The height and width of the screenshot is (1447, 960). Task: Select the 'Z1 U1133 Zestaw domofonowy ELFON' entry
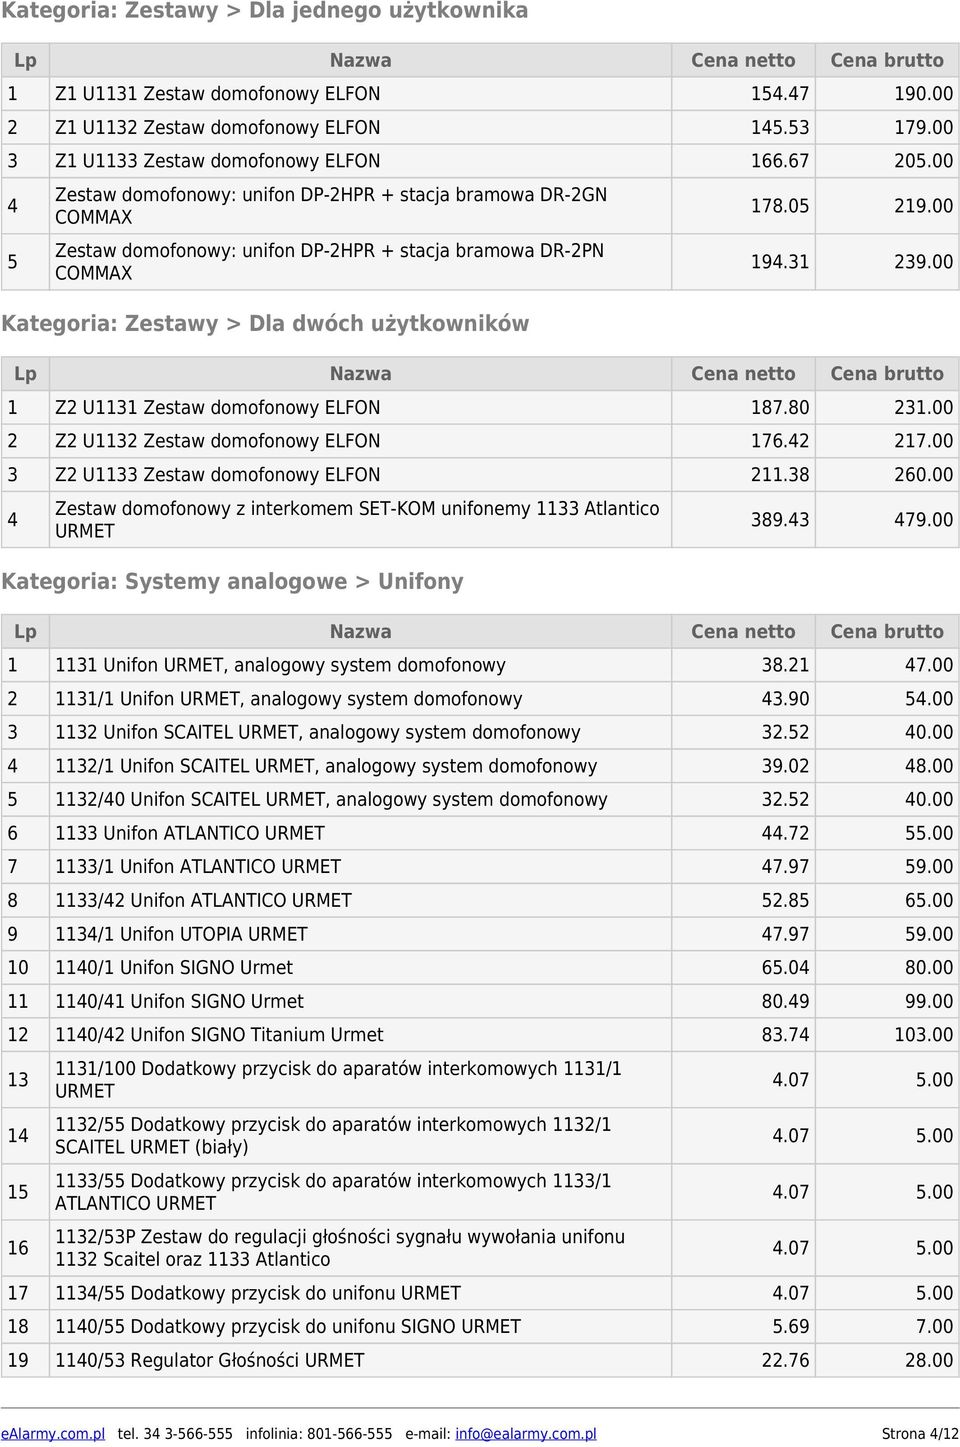tap(218, 161)
